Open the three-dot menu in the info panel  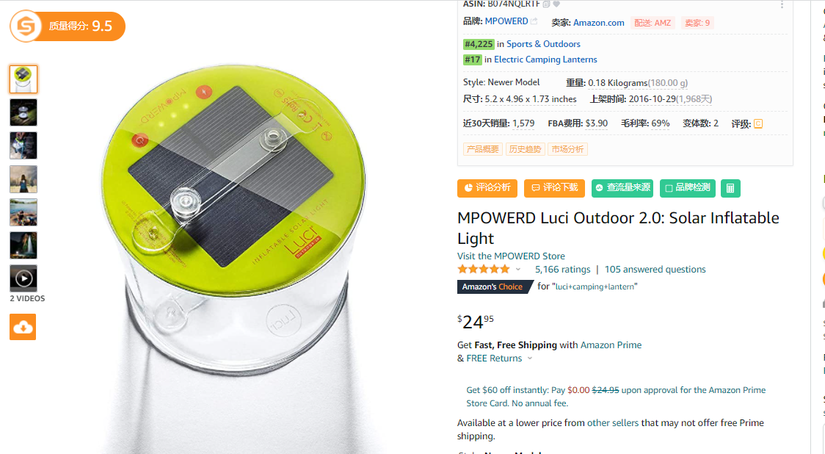pyautogui.click(x=782, y=5)
